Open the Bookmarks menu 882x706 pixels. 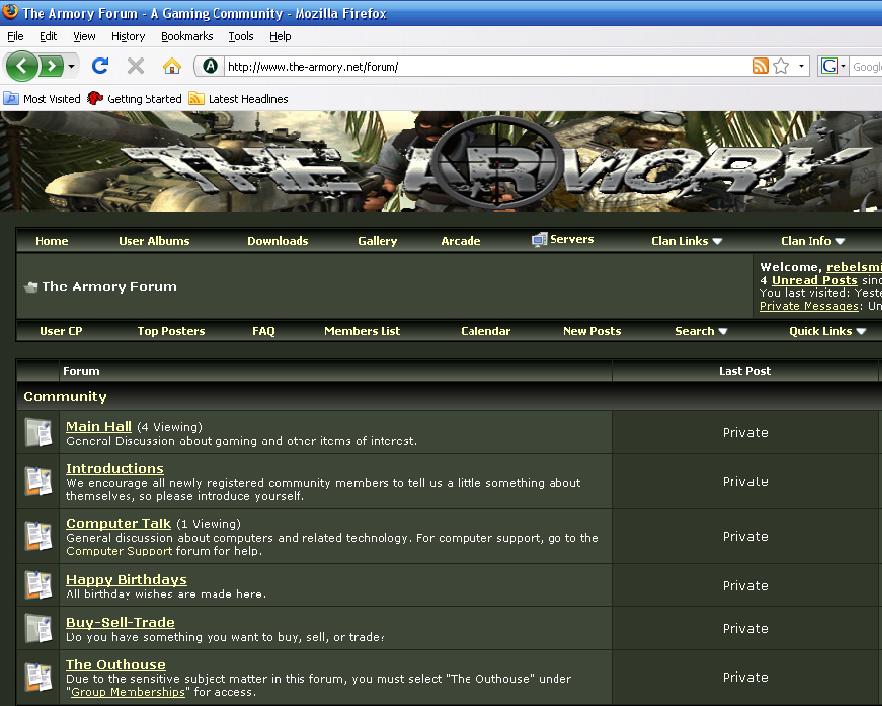tap(186, 36)
